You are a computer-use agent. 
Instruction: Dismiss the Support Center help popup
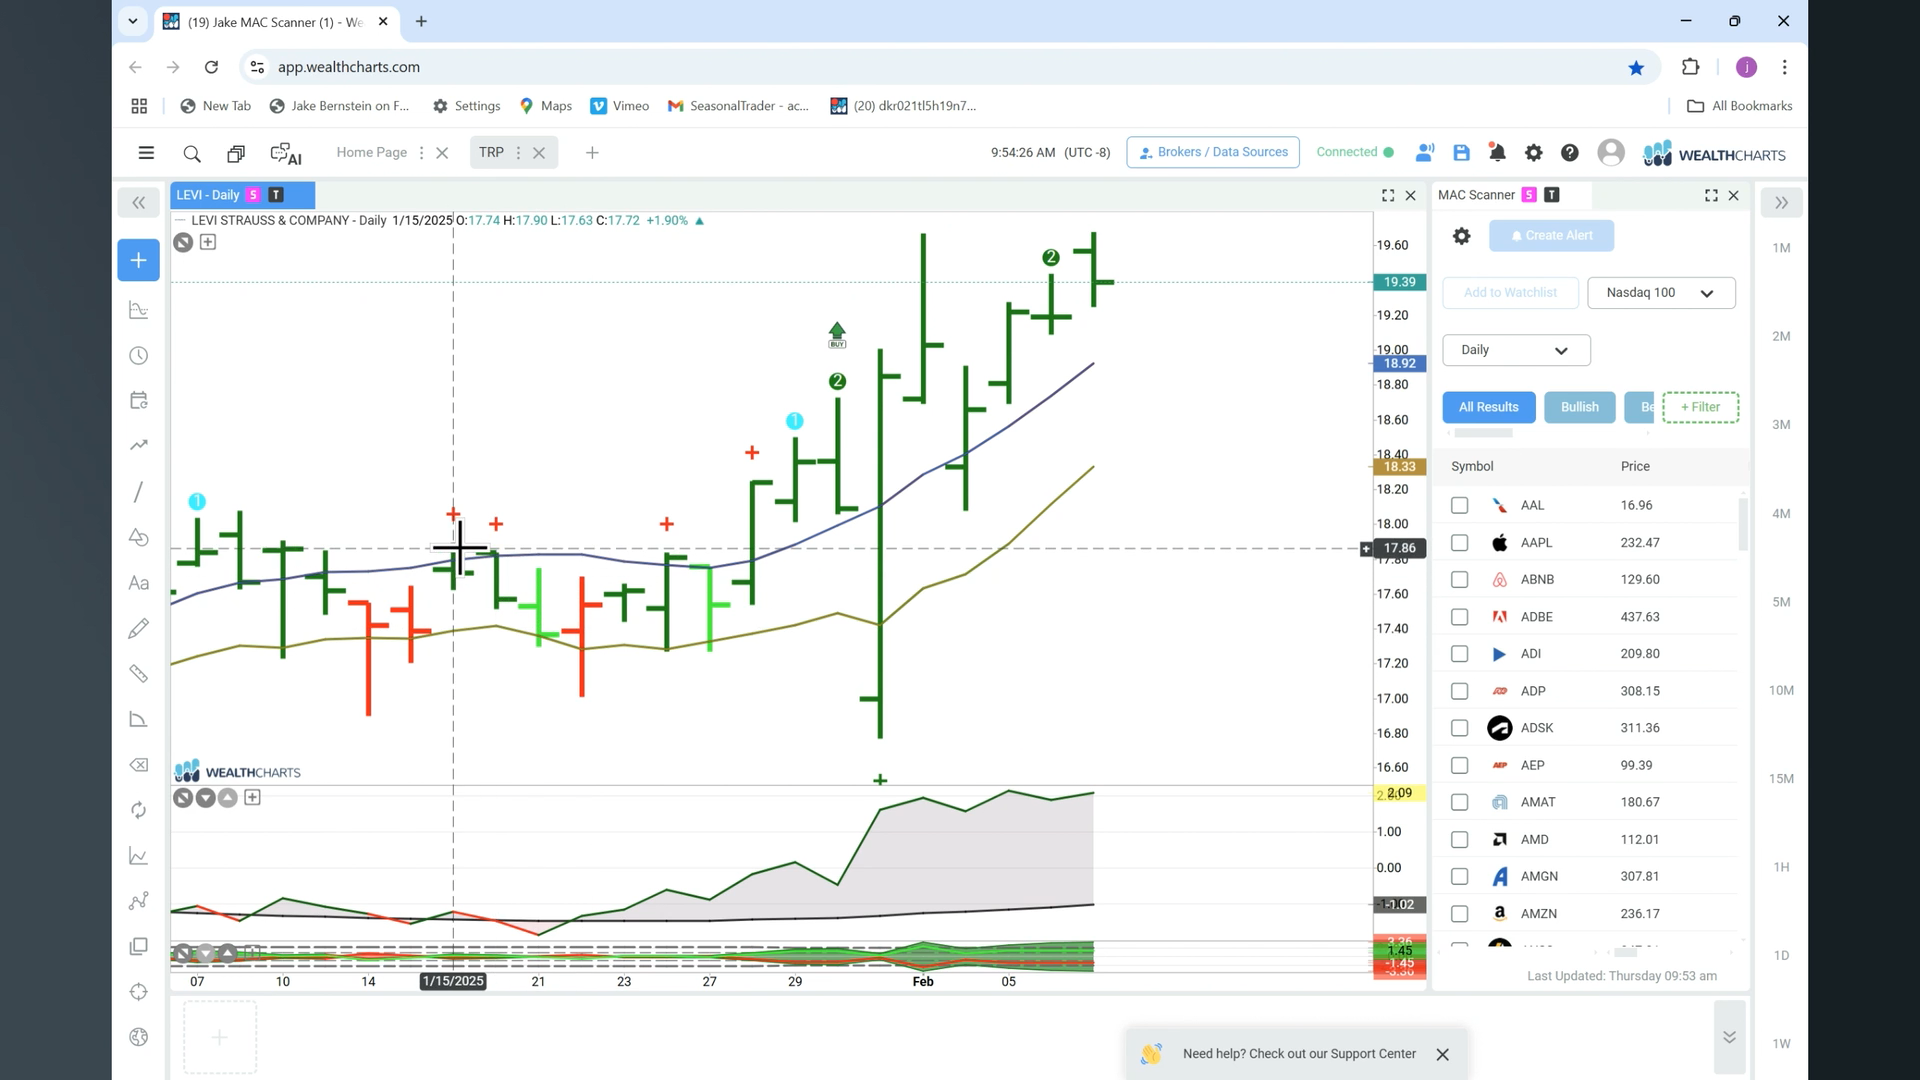click(1442, 1055)
